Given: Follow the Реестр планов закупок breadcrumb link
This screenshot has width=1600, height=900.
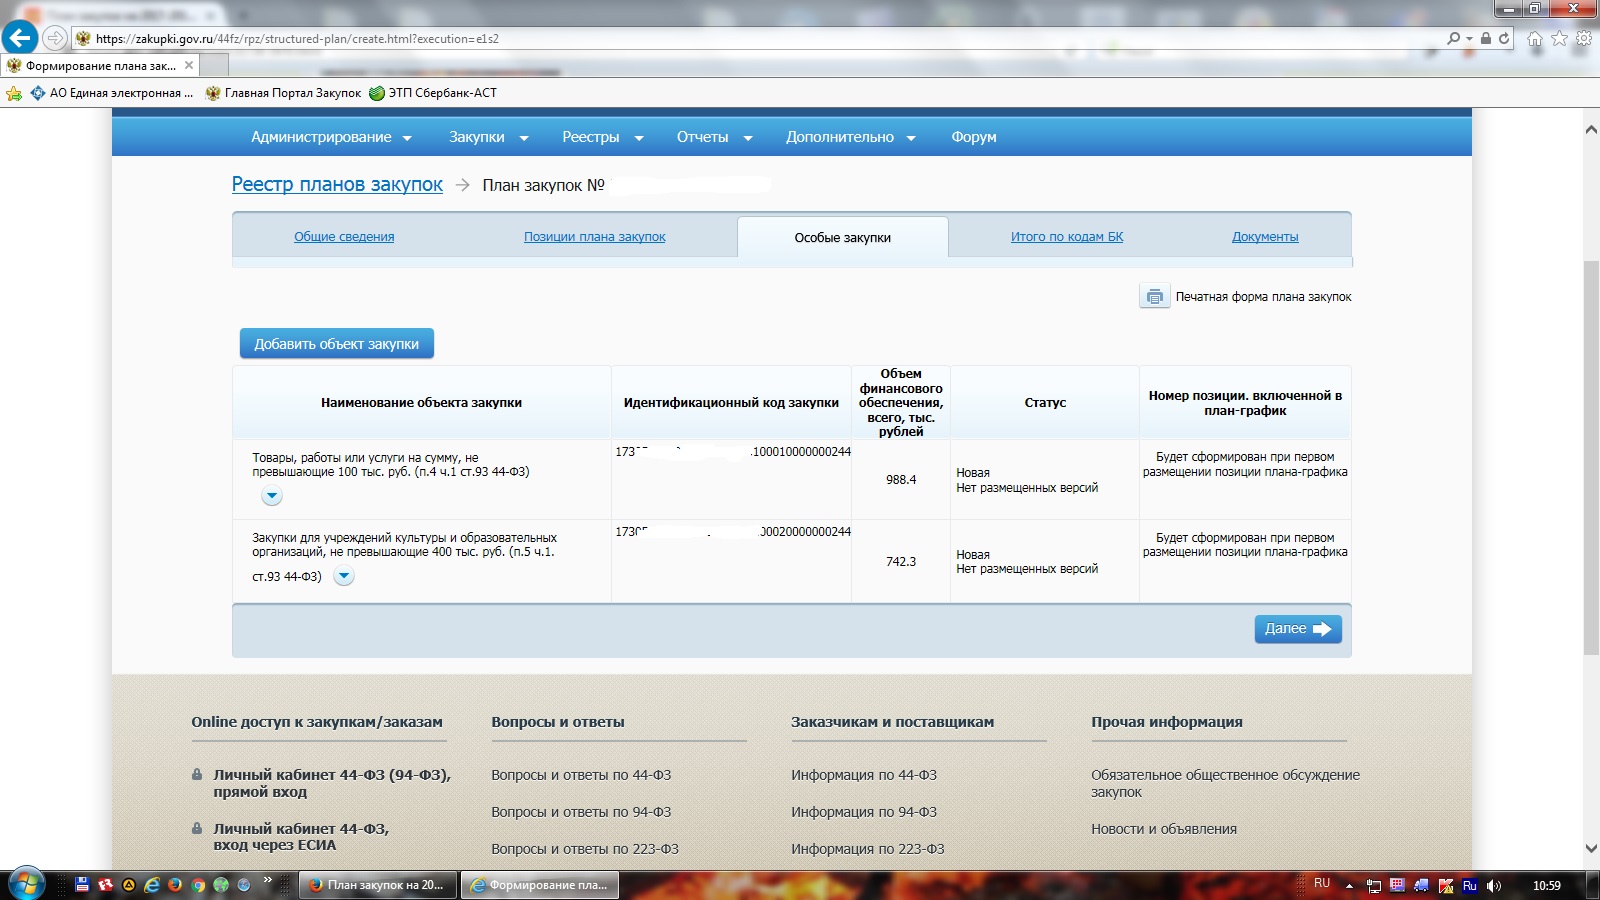Looking at the screenshot, I should coord(337,185).
